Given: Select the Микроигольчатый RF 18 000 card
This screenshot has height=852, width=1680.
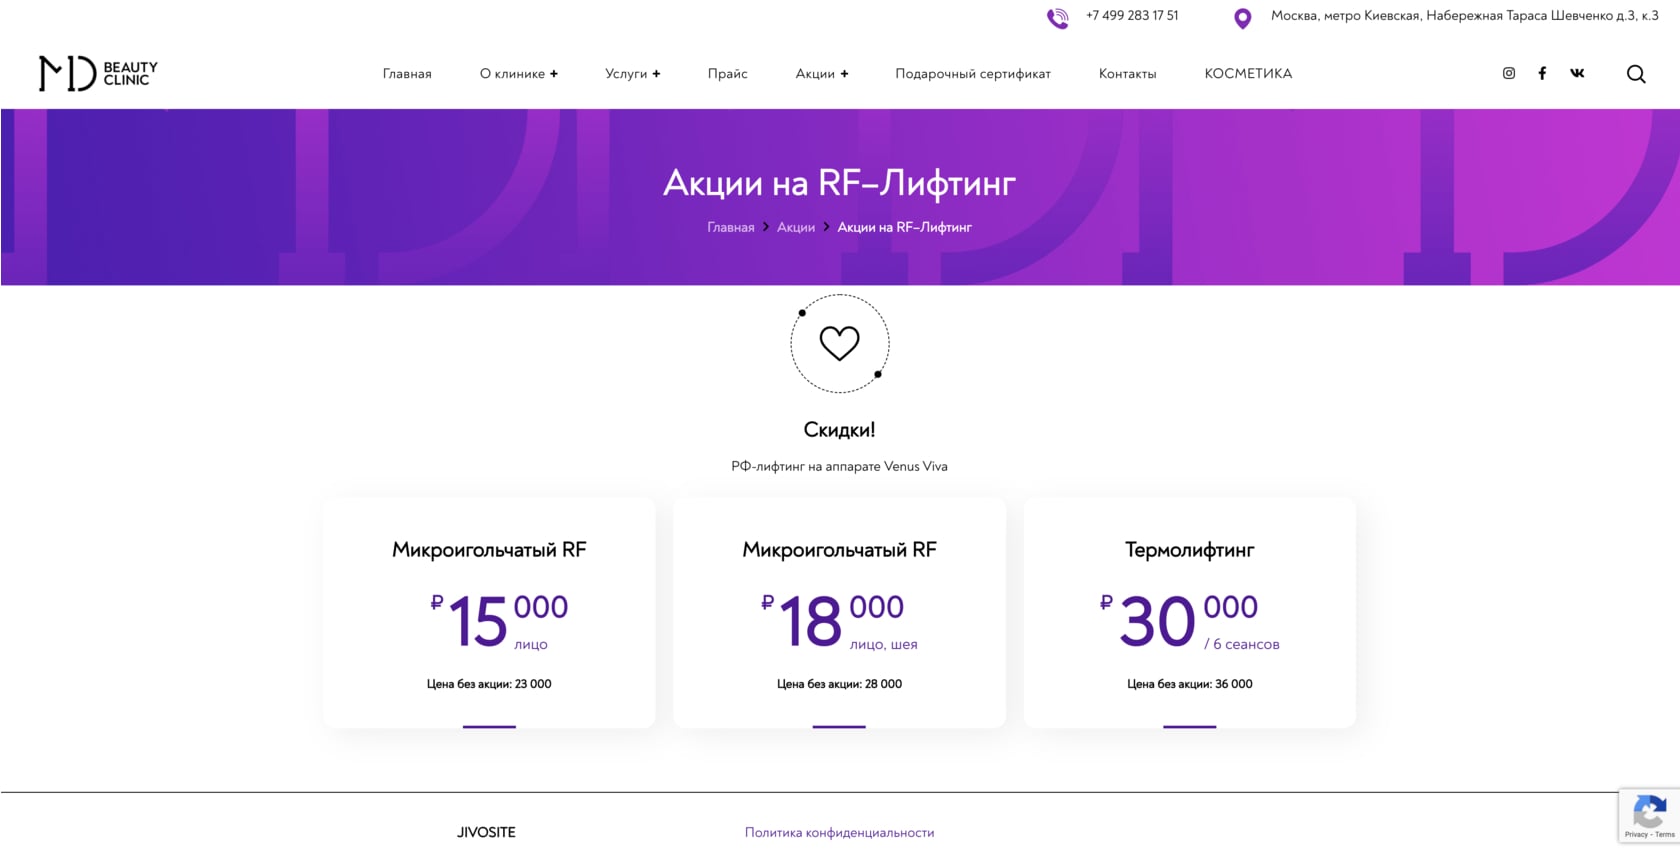Looking at the screenshot, I should tap(839, 613).
